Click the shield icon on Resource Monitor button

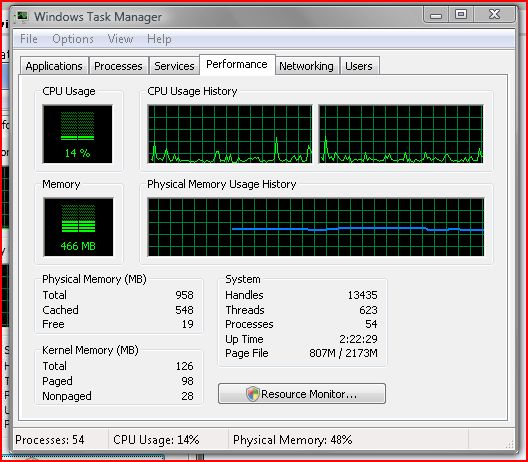tap(252, 394)
